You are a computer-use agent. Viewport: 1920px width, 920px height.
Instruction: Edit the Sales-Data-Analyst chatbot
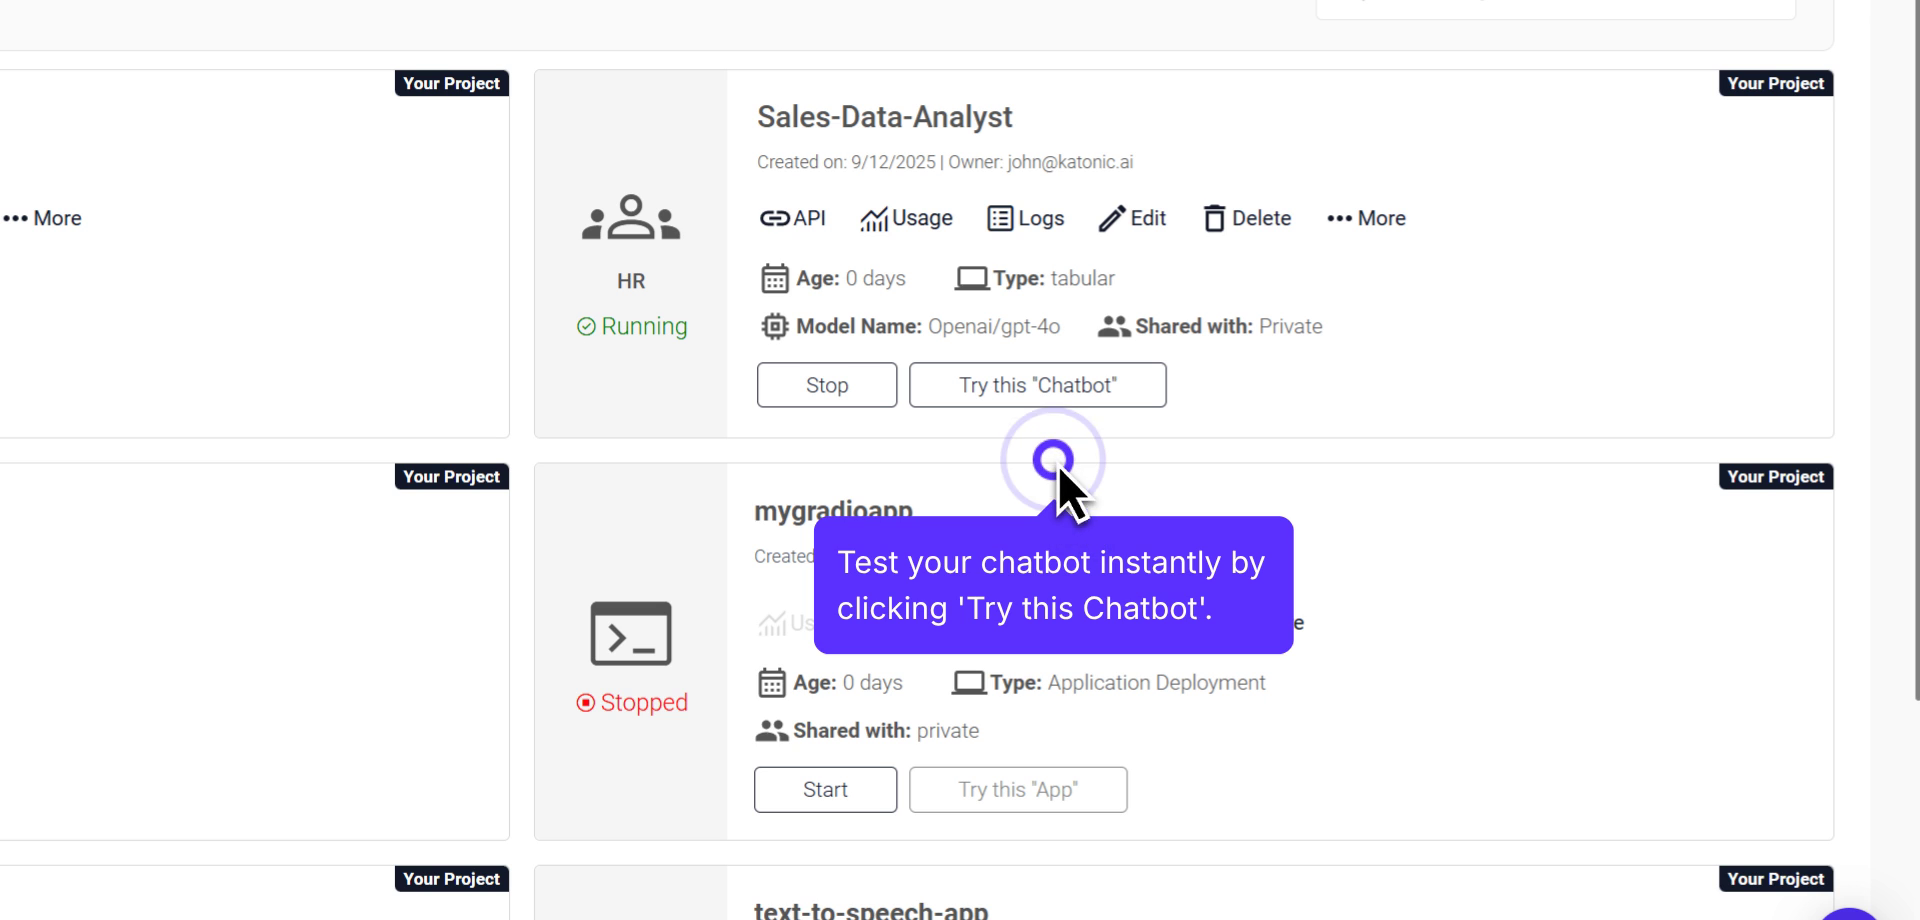(x=1132, y=218)
